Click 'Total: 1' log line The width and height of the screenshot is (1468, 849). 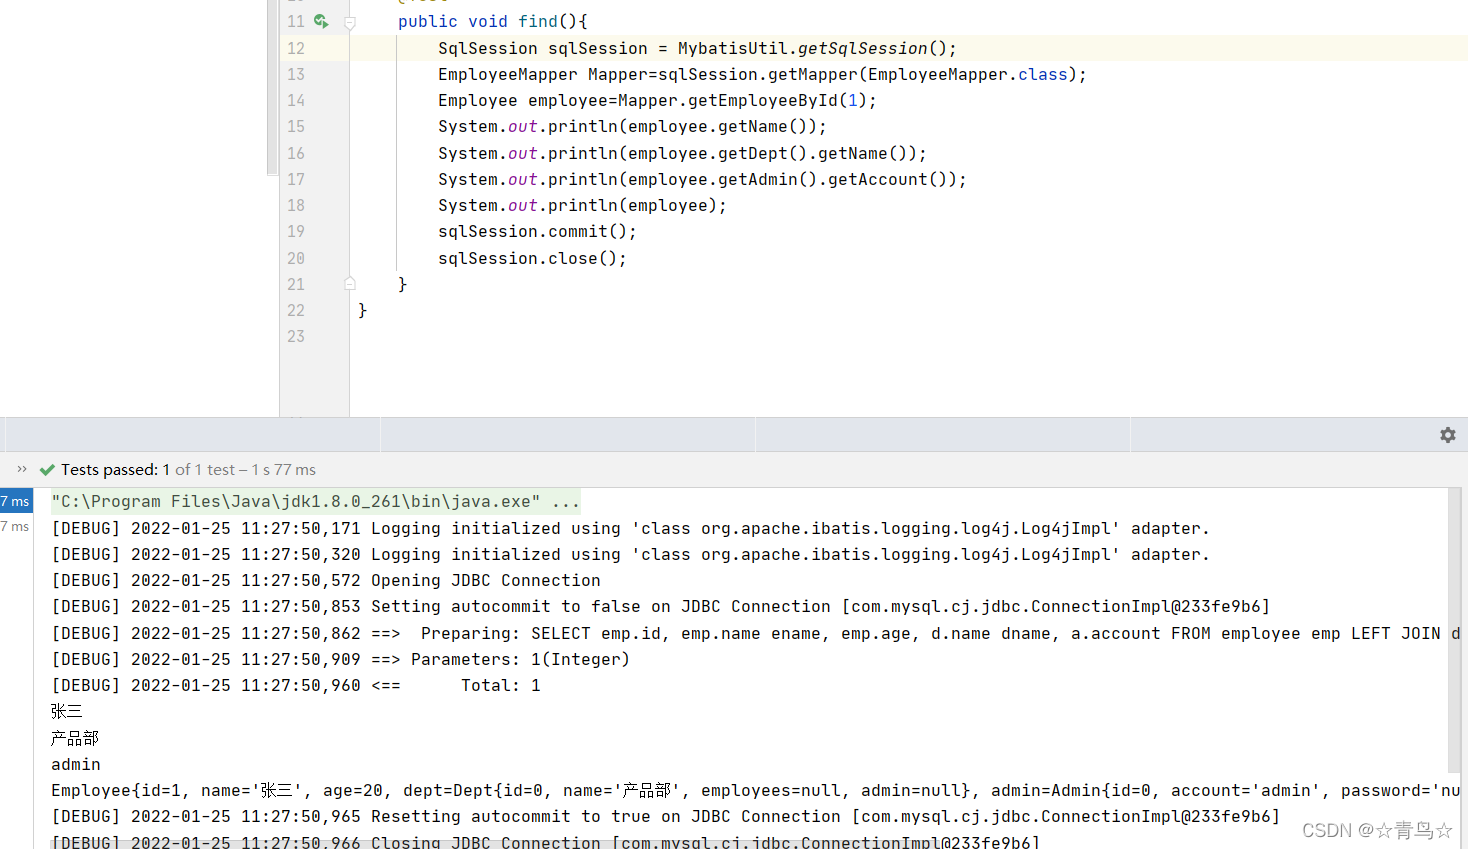pyautogui.click(x=296, y=685)
